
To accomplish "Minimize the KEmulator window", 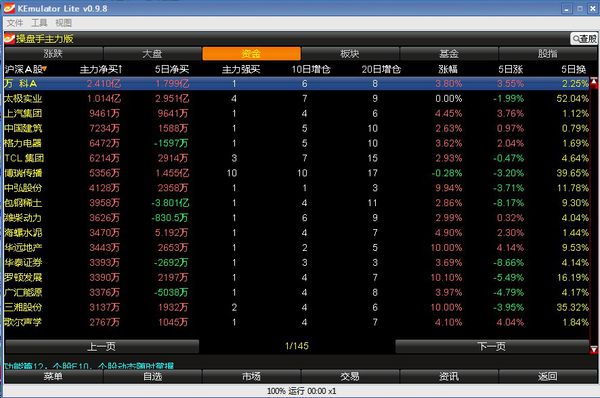I will [567, 9].
